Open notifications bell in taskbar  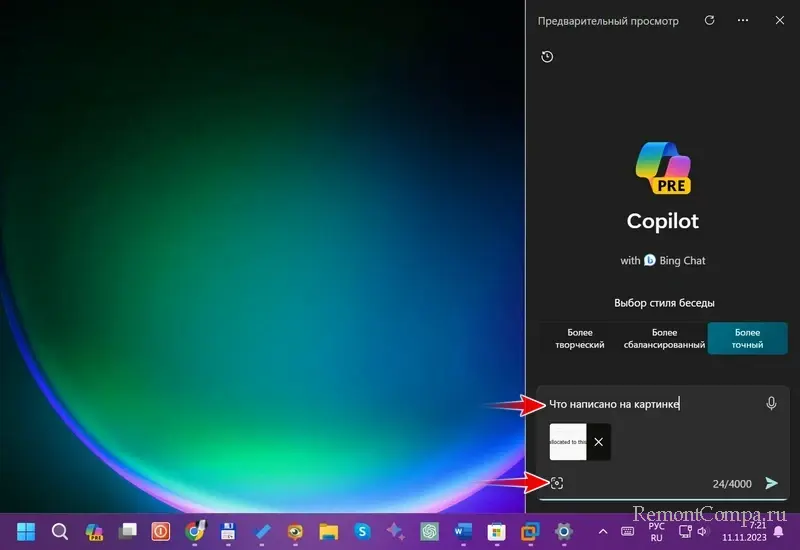coord(778,531)
